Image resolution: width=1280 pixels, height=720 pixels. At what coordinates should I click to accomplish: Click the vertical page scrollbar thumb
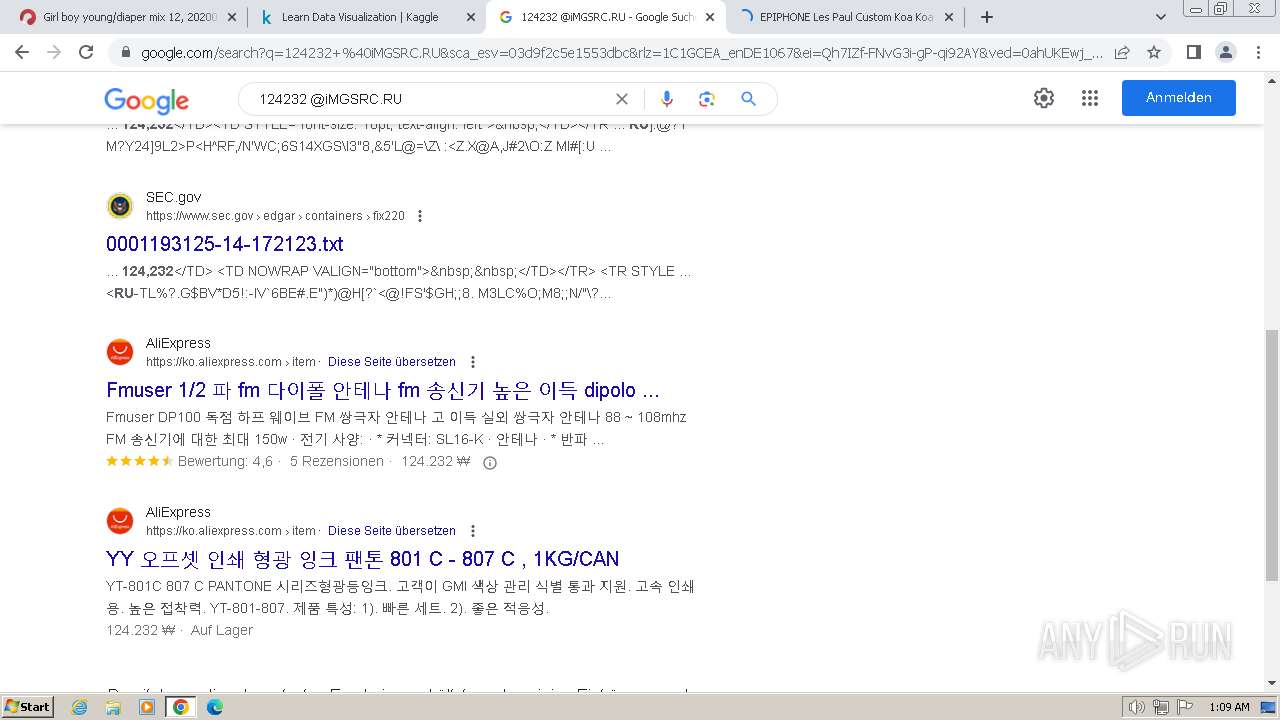coord(1271,455)
